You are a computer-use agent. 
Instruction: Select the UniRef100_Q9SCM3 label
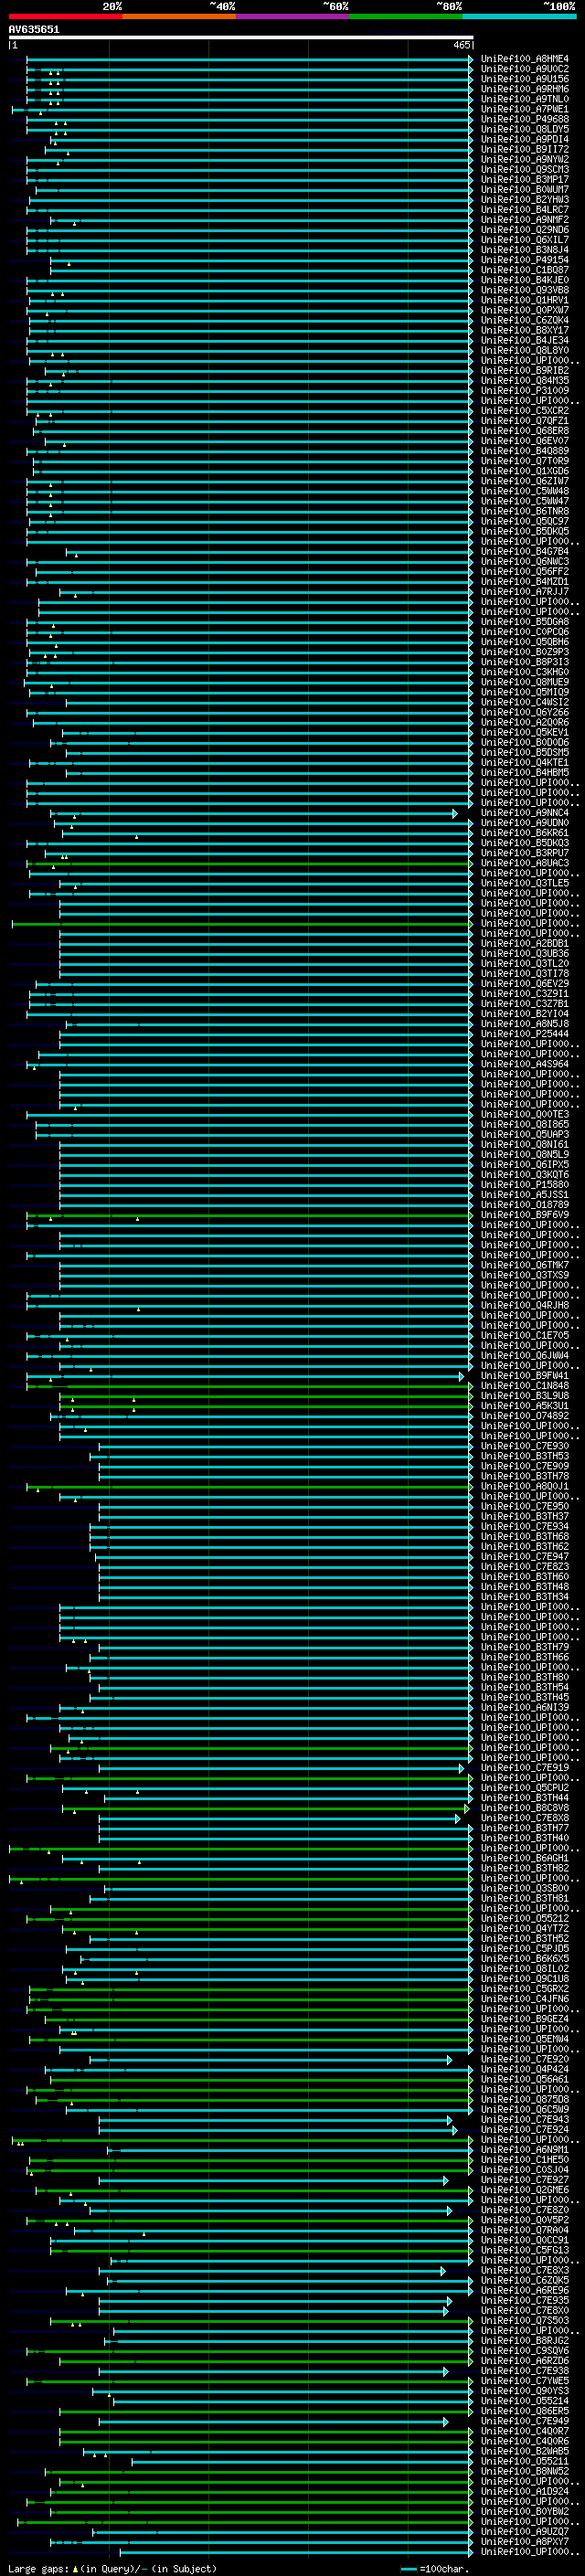(x=524, y=169)
